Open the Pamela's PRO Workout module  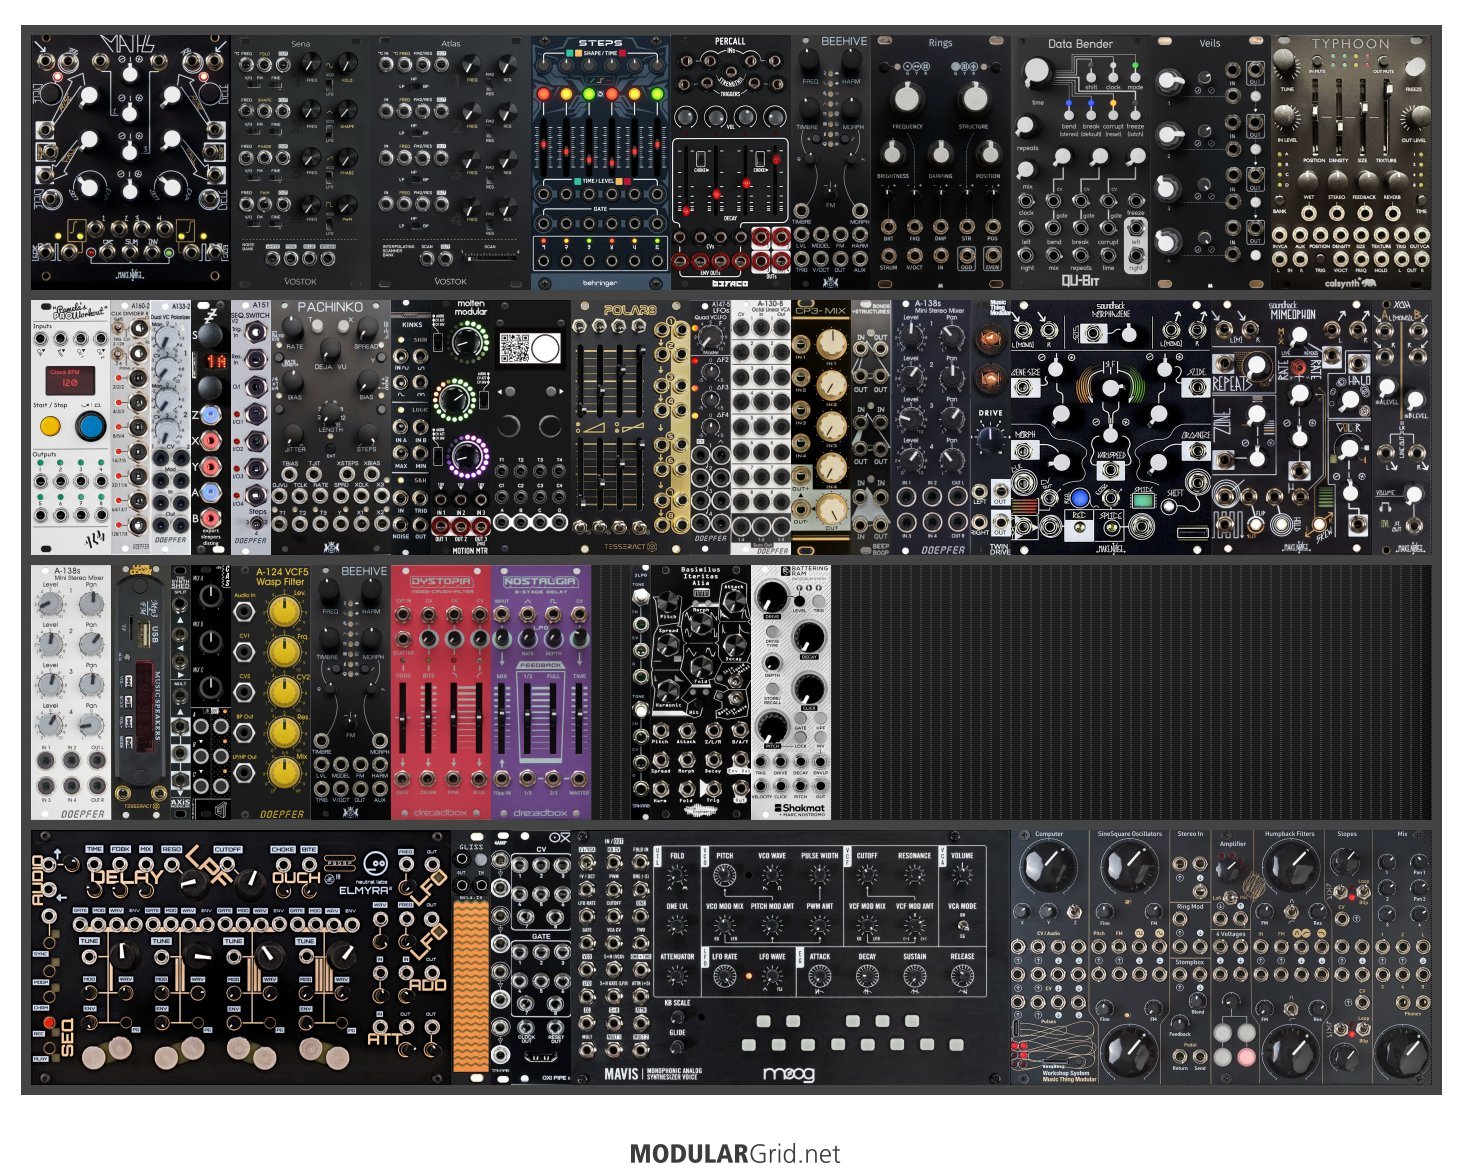(x=71, y=427)
